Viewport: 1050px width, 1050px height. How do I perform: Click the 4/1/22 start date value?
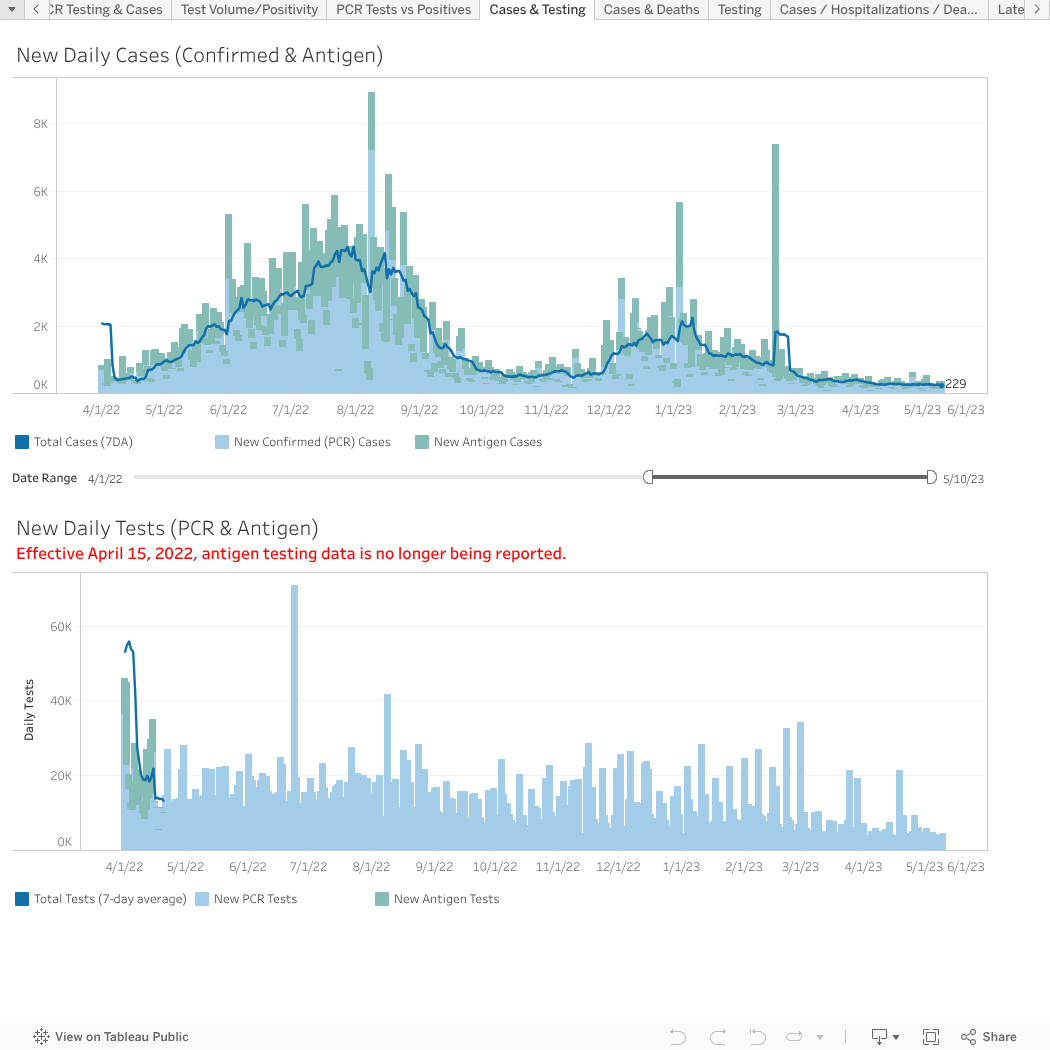(105, 479)
